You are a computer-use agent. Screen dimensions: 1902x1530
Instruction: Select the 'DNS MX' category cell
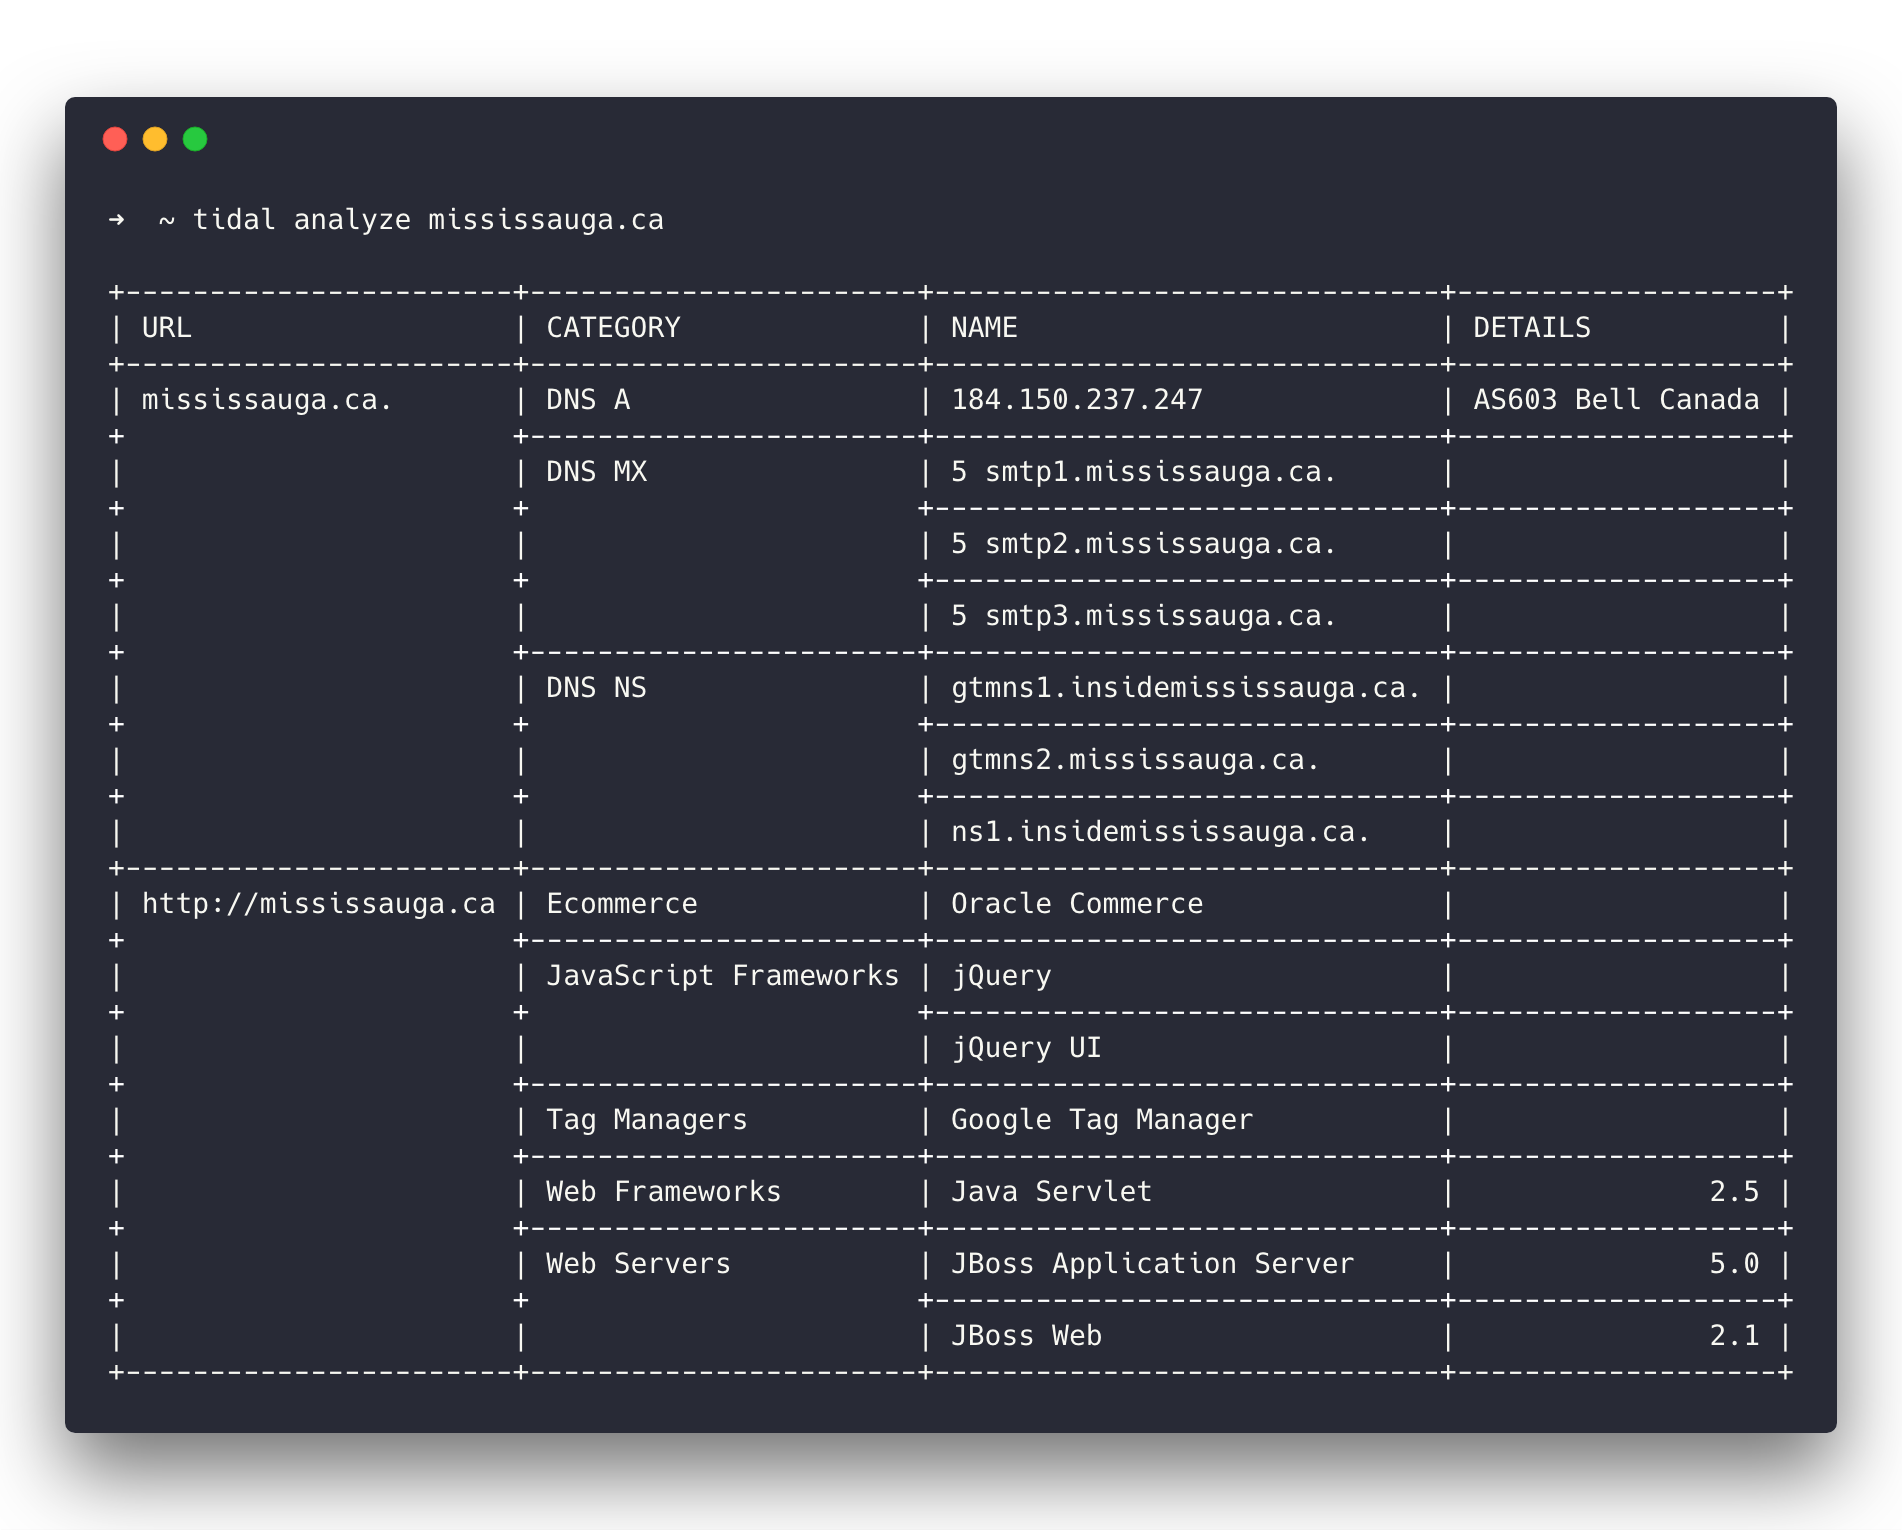pos(596,472)
